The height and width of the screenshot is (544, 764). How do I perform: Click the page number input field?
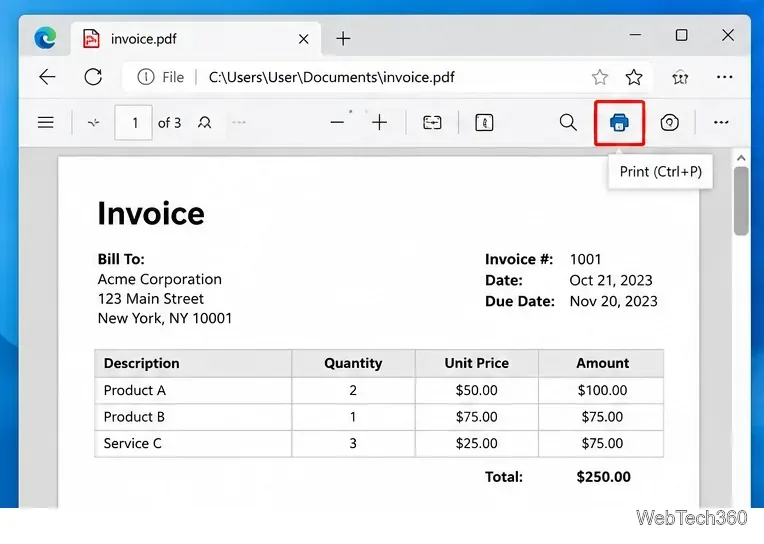134,122
